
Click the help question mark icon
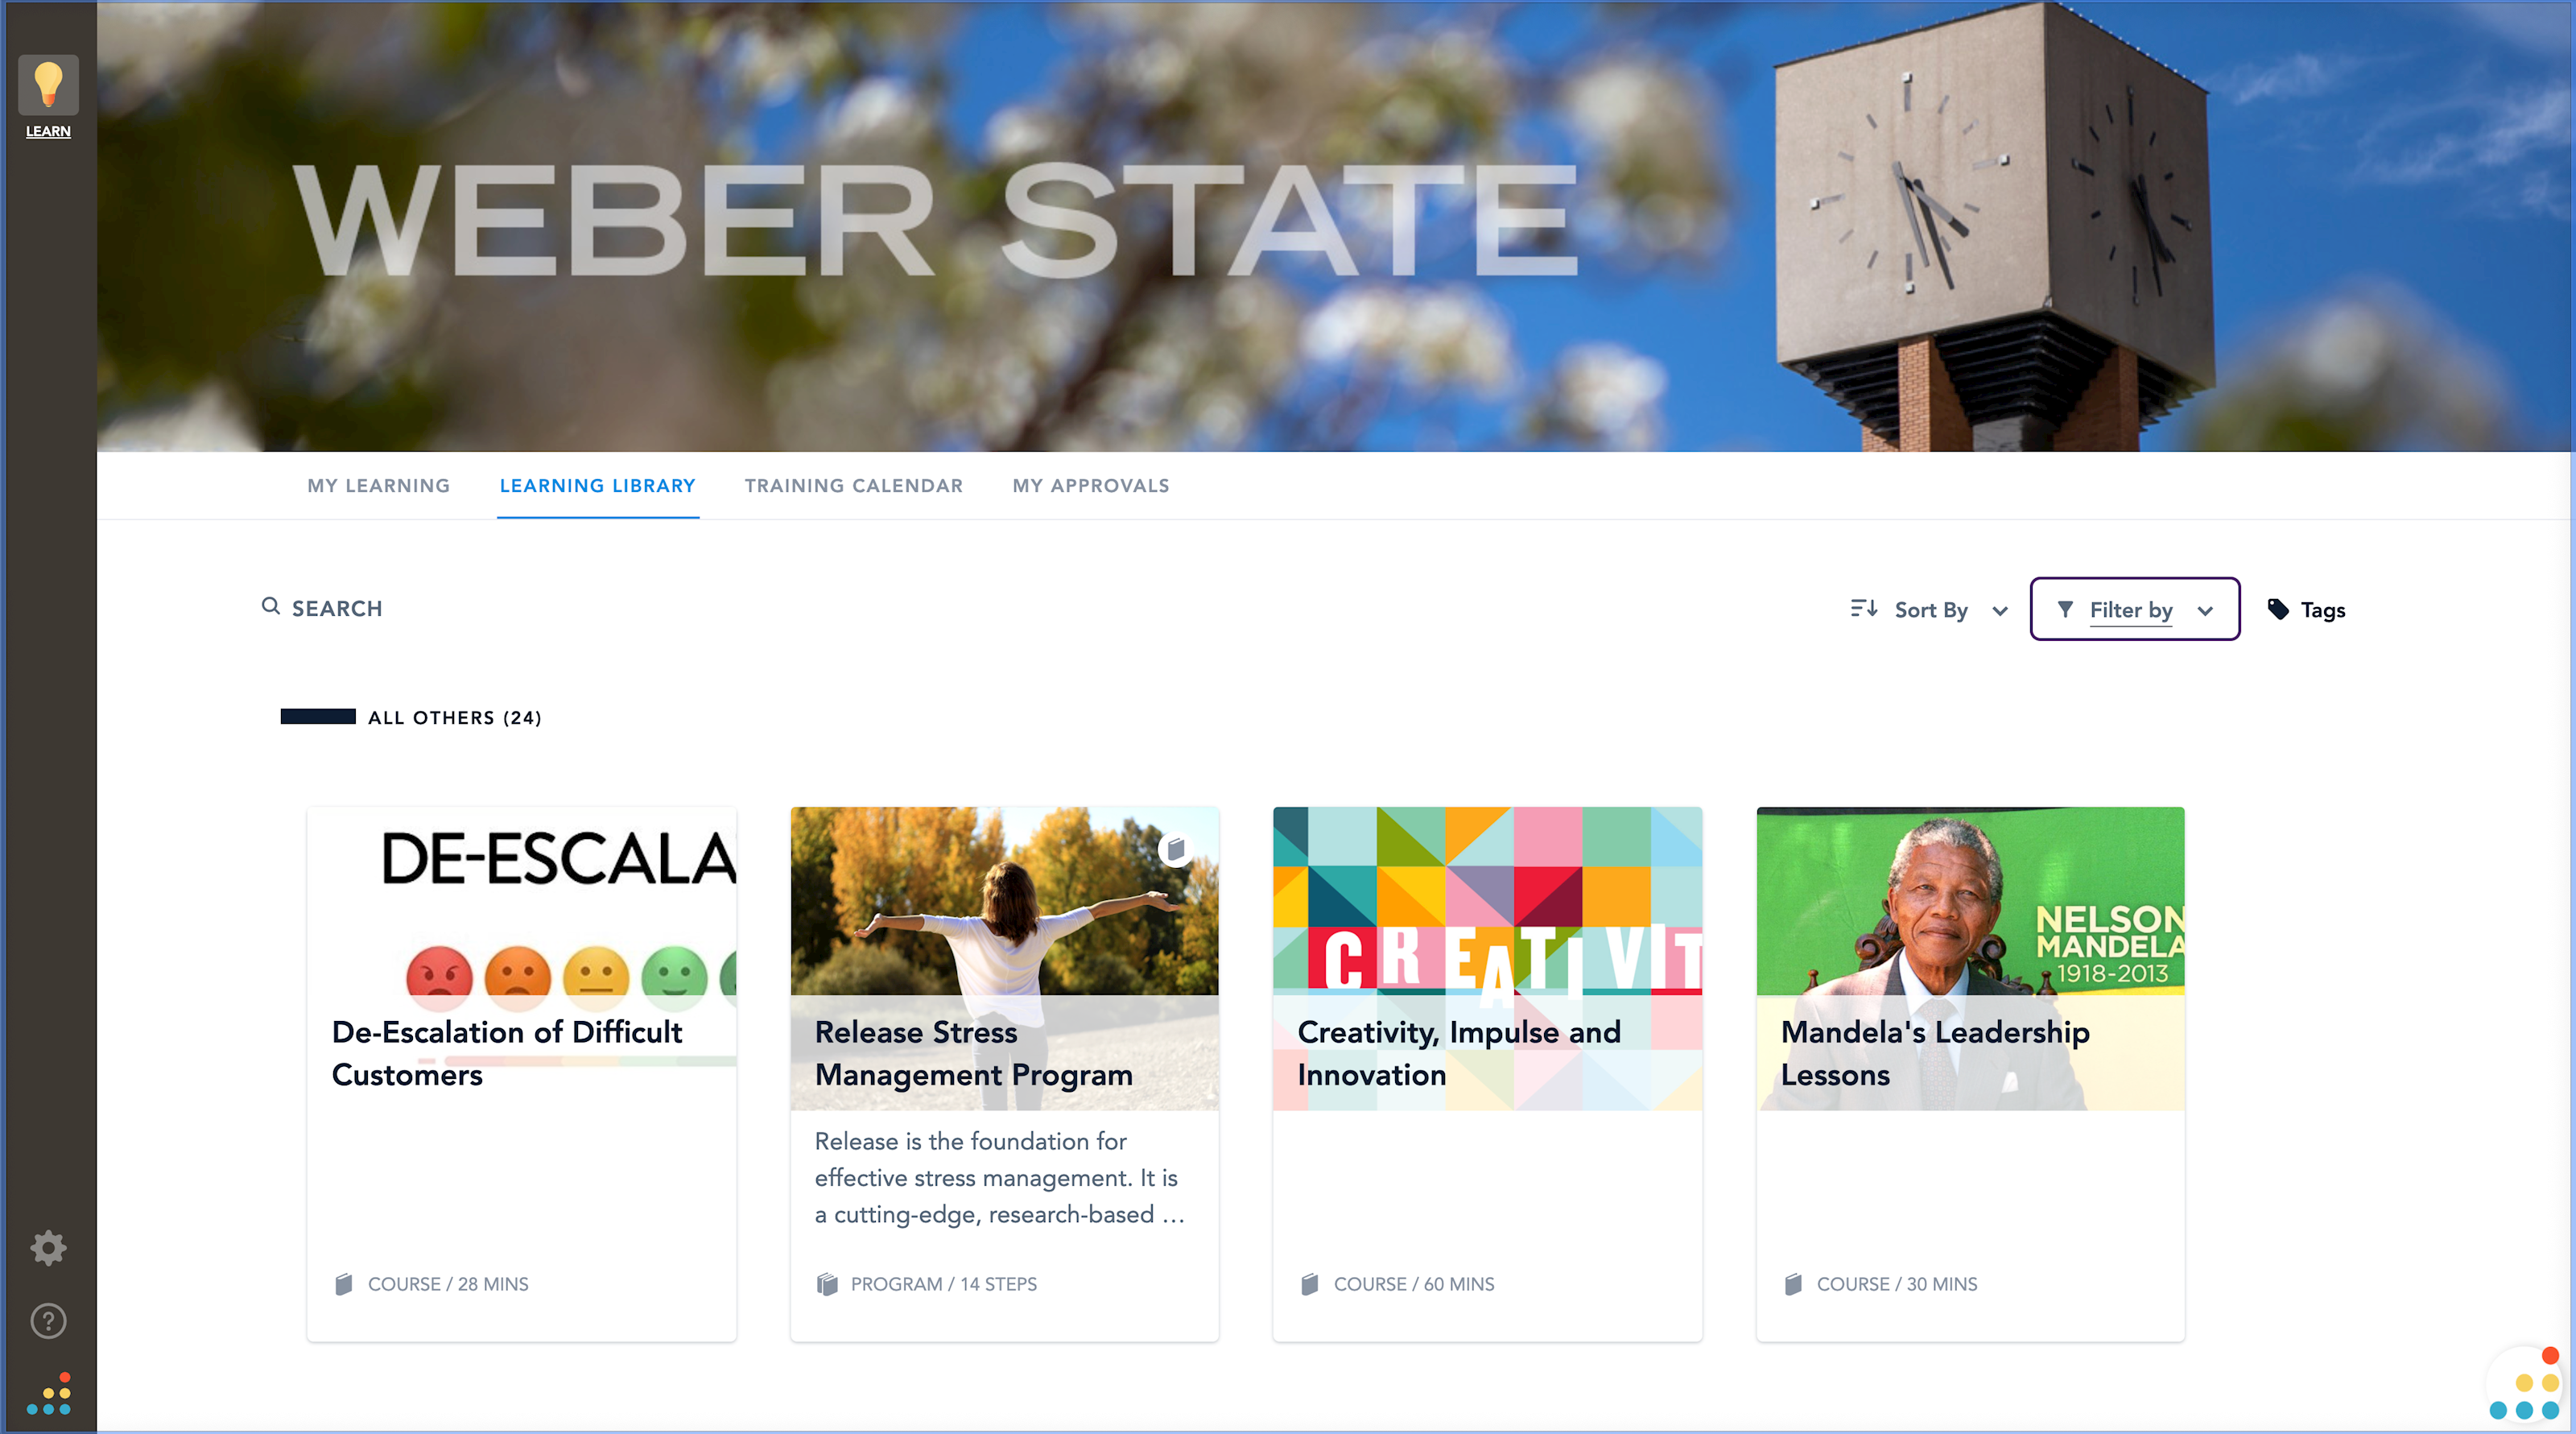pyautogui.click(x=48, y=1321)
